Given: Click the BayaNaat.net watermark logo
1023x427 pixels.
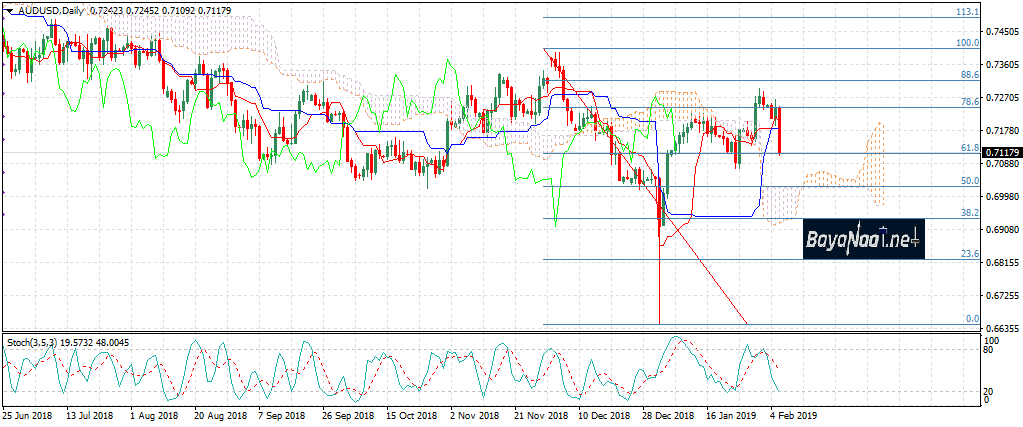Looking at the screenshot, I should tap(863, 240).
